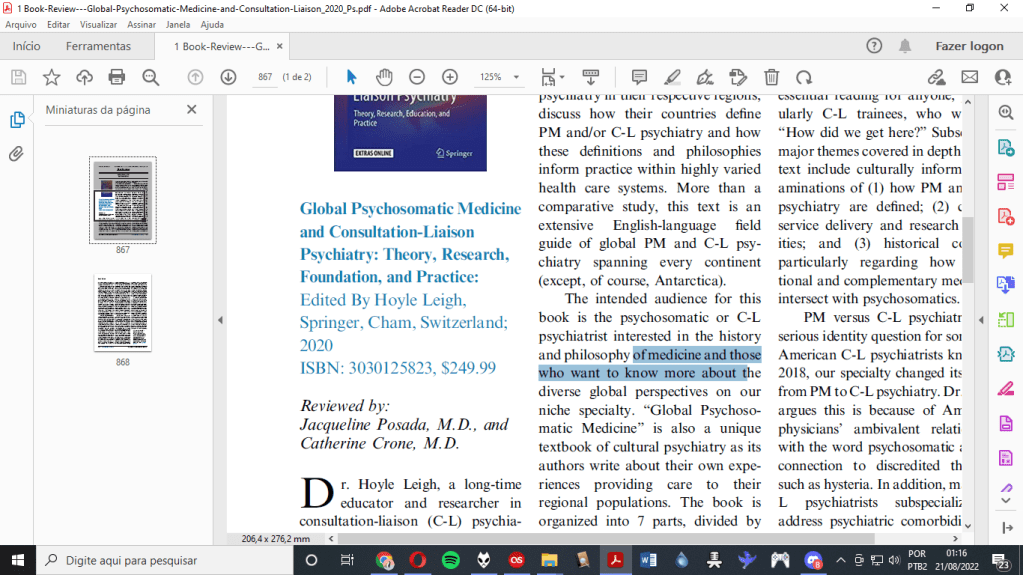The image size is (1023, 575).
Task: Star this file as favorite
Action: [x=51, y=77]
